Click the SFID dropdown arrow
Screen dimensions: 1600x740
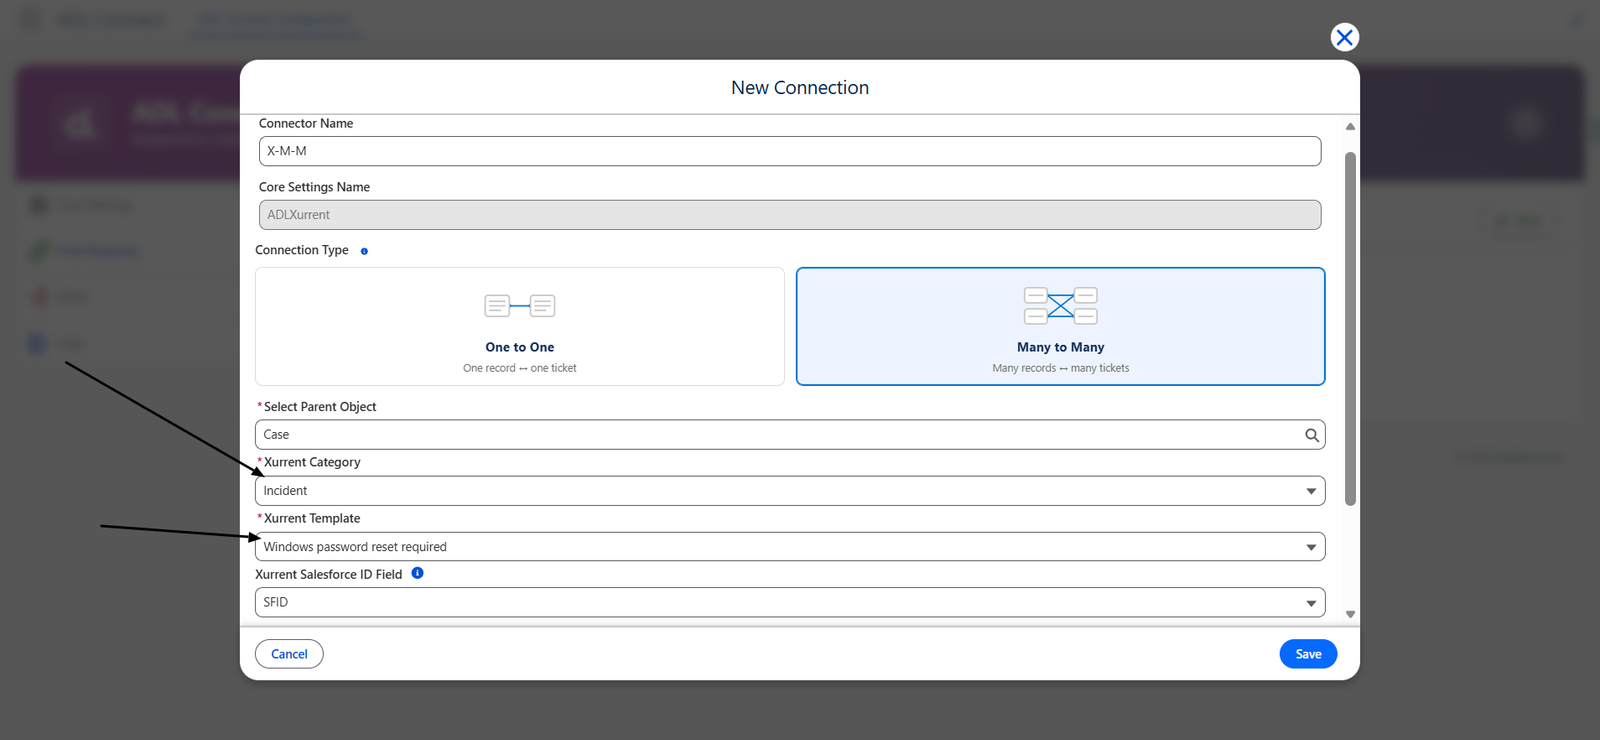click(1311, 603)
